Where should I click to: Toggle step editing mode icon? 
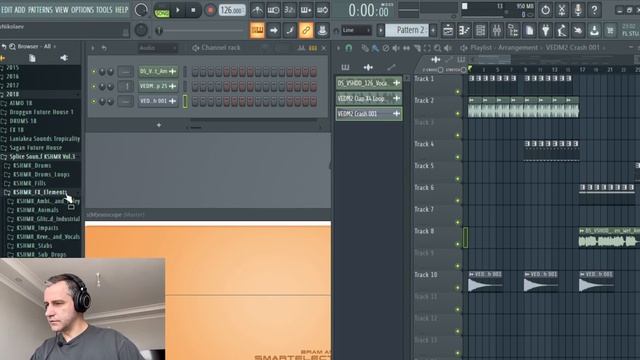click(x=290, y=30)
